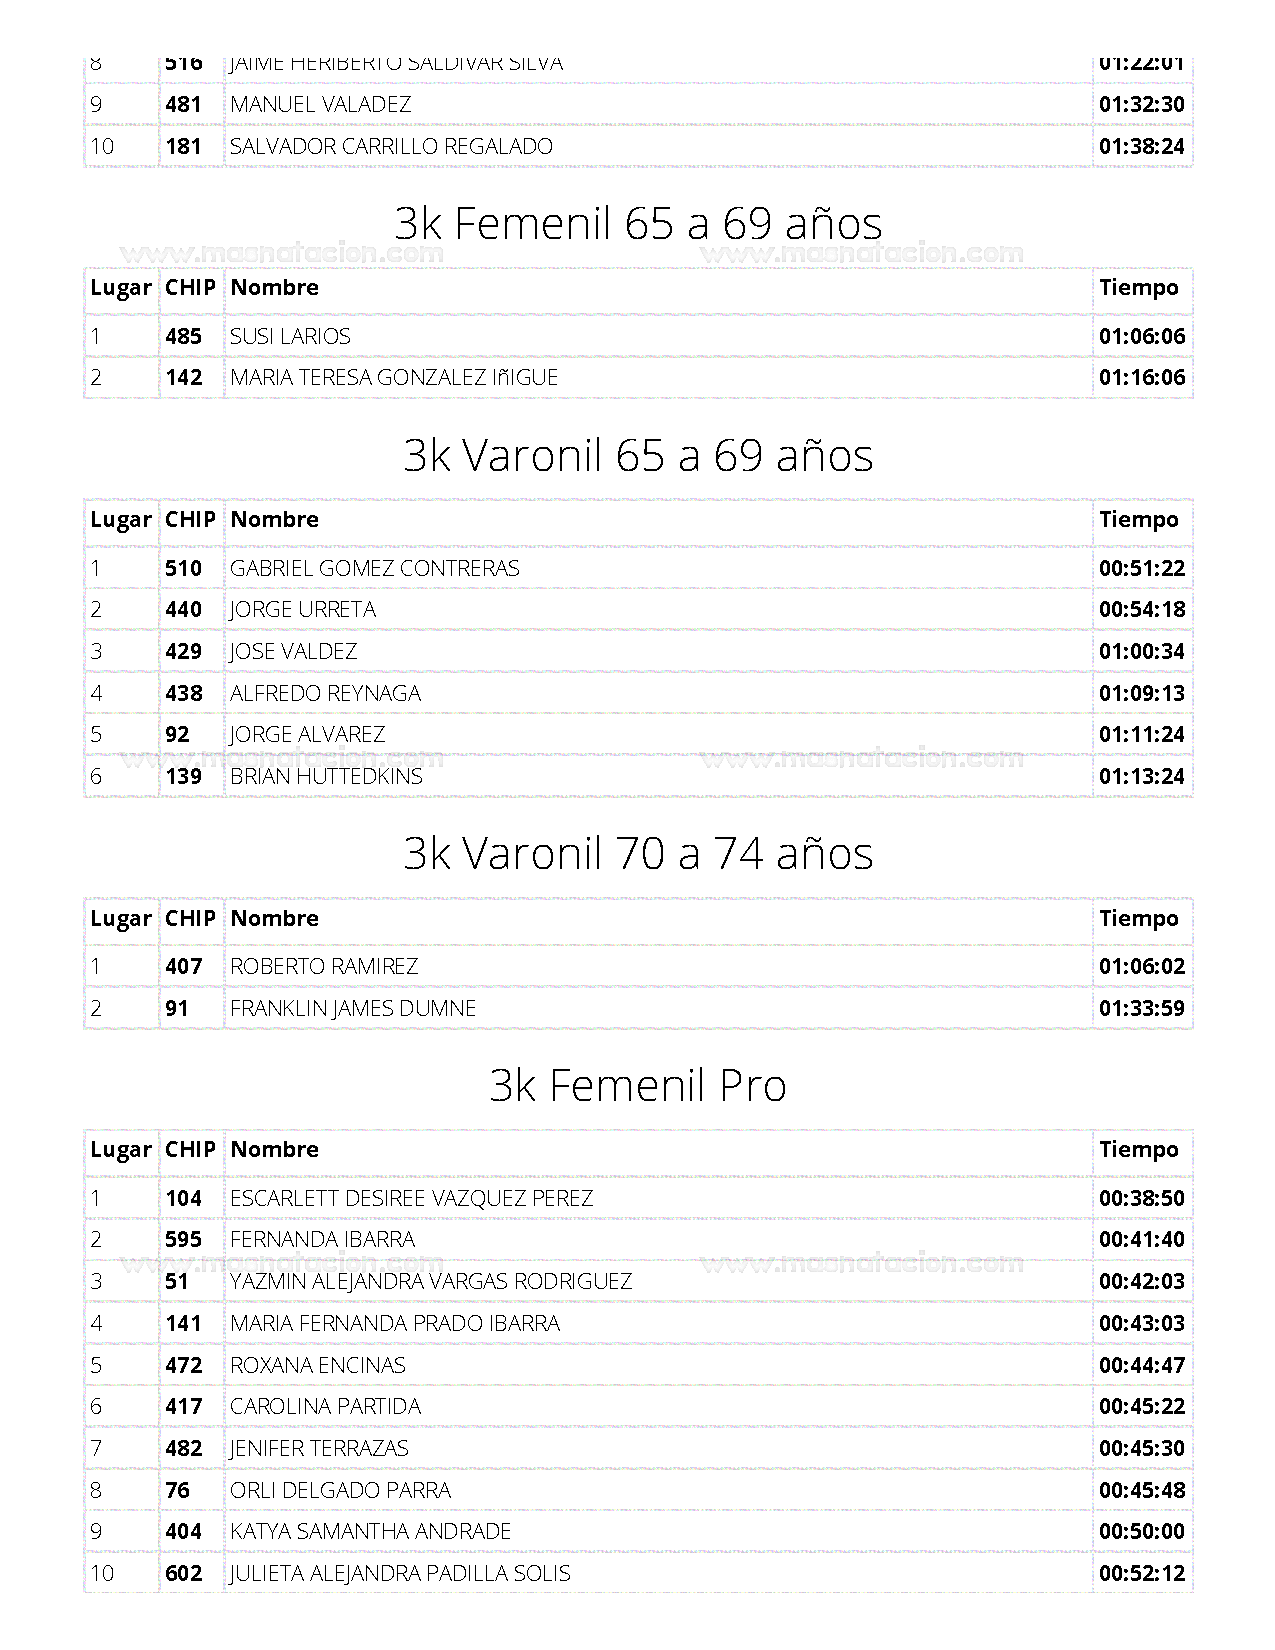Click the Tiempo header in Femenil Pro table
The width and height of the screenshot is (1275, 1650).
1138,1150
